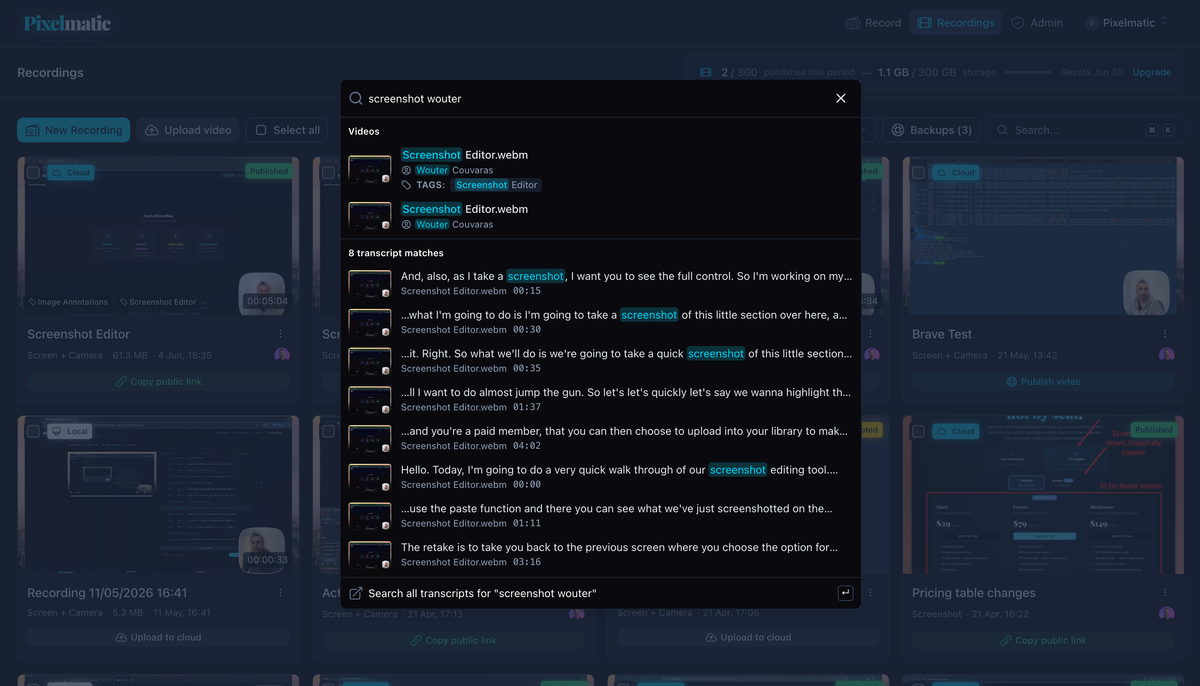Viewport: 1200px width, 686px height.
Task: Click thumbnail of the 00:15 transcript match
Action: tap(369, 284)
